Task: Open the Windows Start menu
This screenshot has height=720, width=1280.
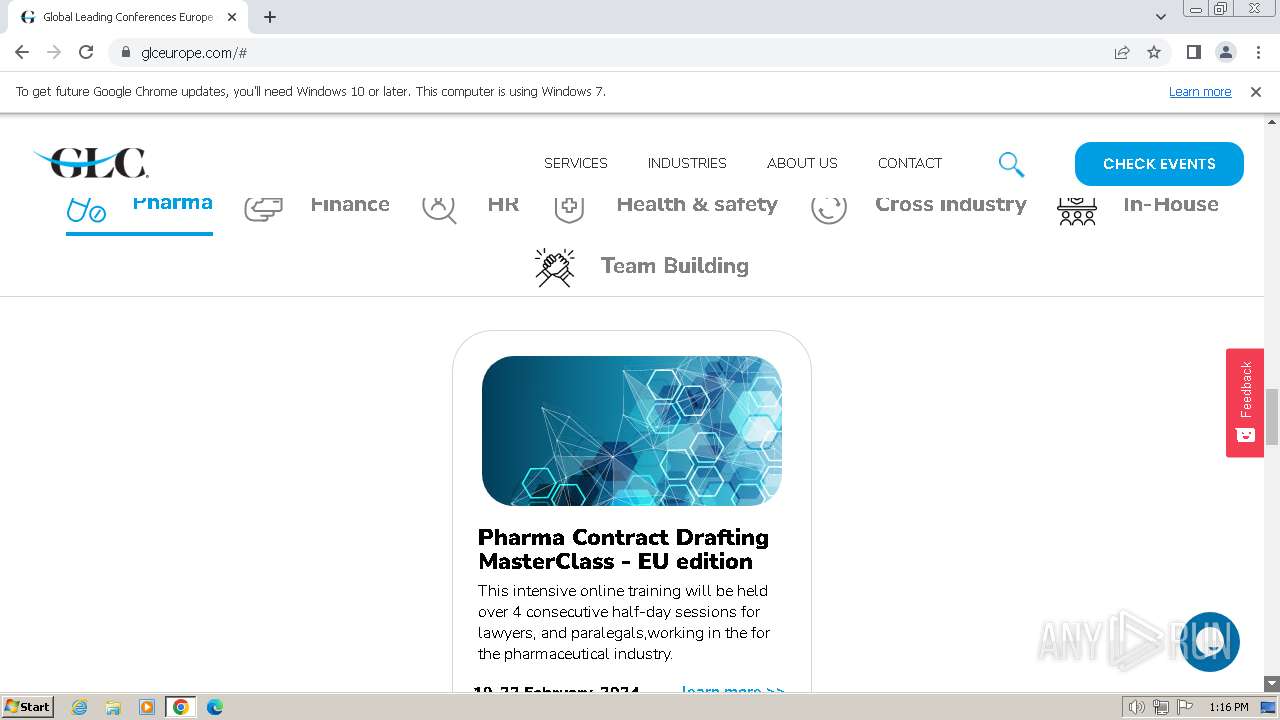Action: [27, 706]
